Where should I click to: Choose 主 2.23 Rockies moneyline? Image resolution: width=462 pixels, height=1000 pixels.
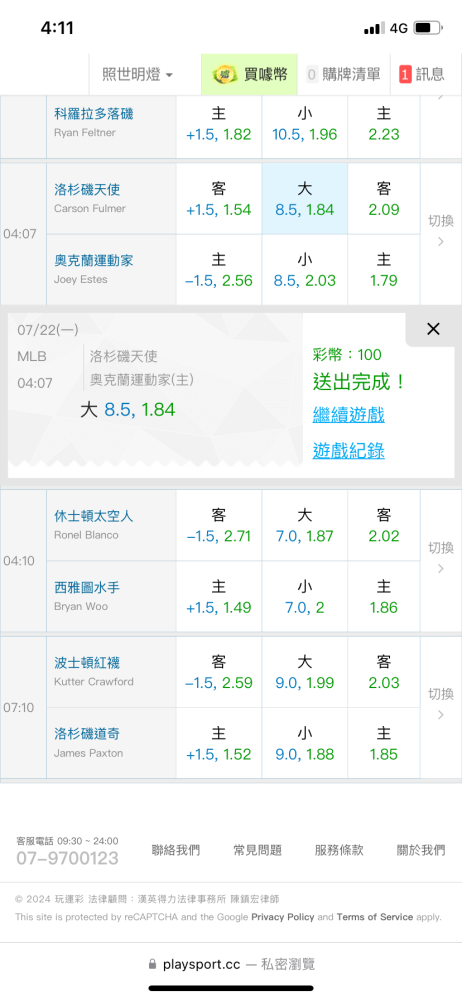[x=384, y=125]
